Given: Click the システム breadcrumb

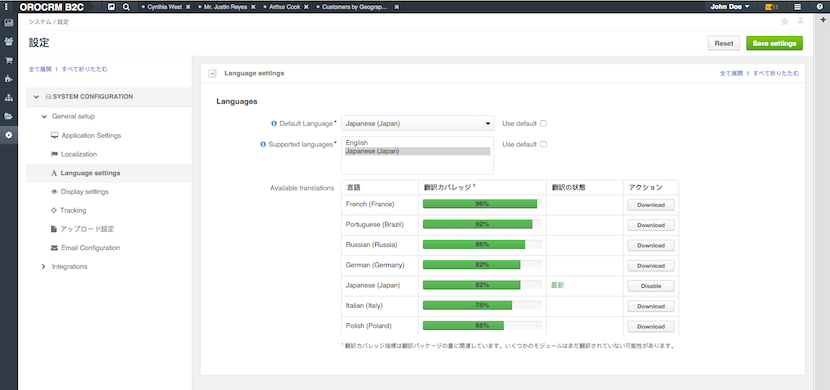Looking at the screenshot, I should point(40,22).
